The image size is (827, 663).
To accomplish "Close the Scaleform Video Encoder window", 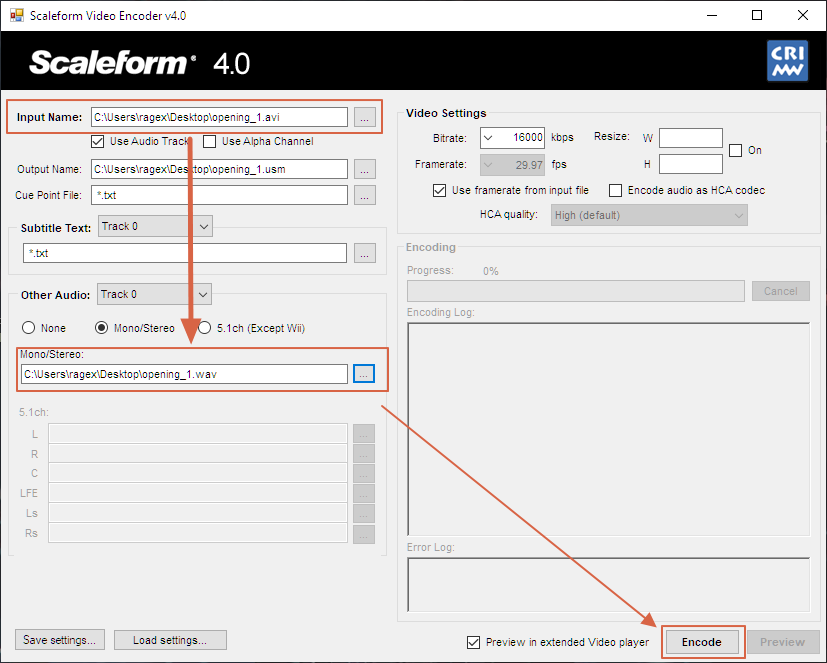I will point(803,15).
